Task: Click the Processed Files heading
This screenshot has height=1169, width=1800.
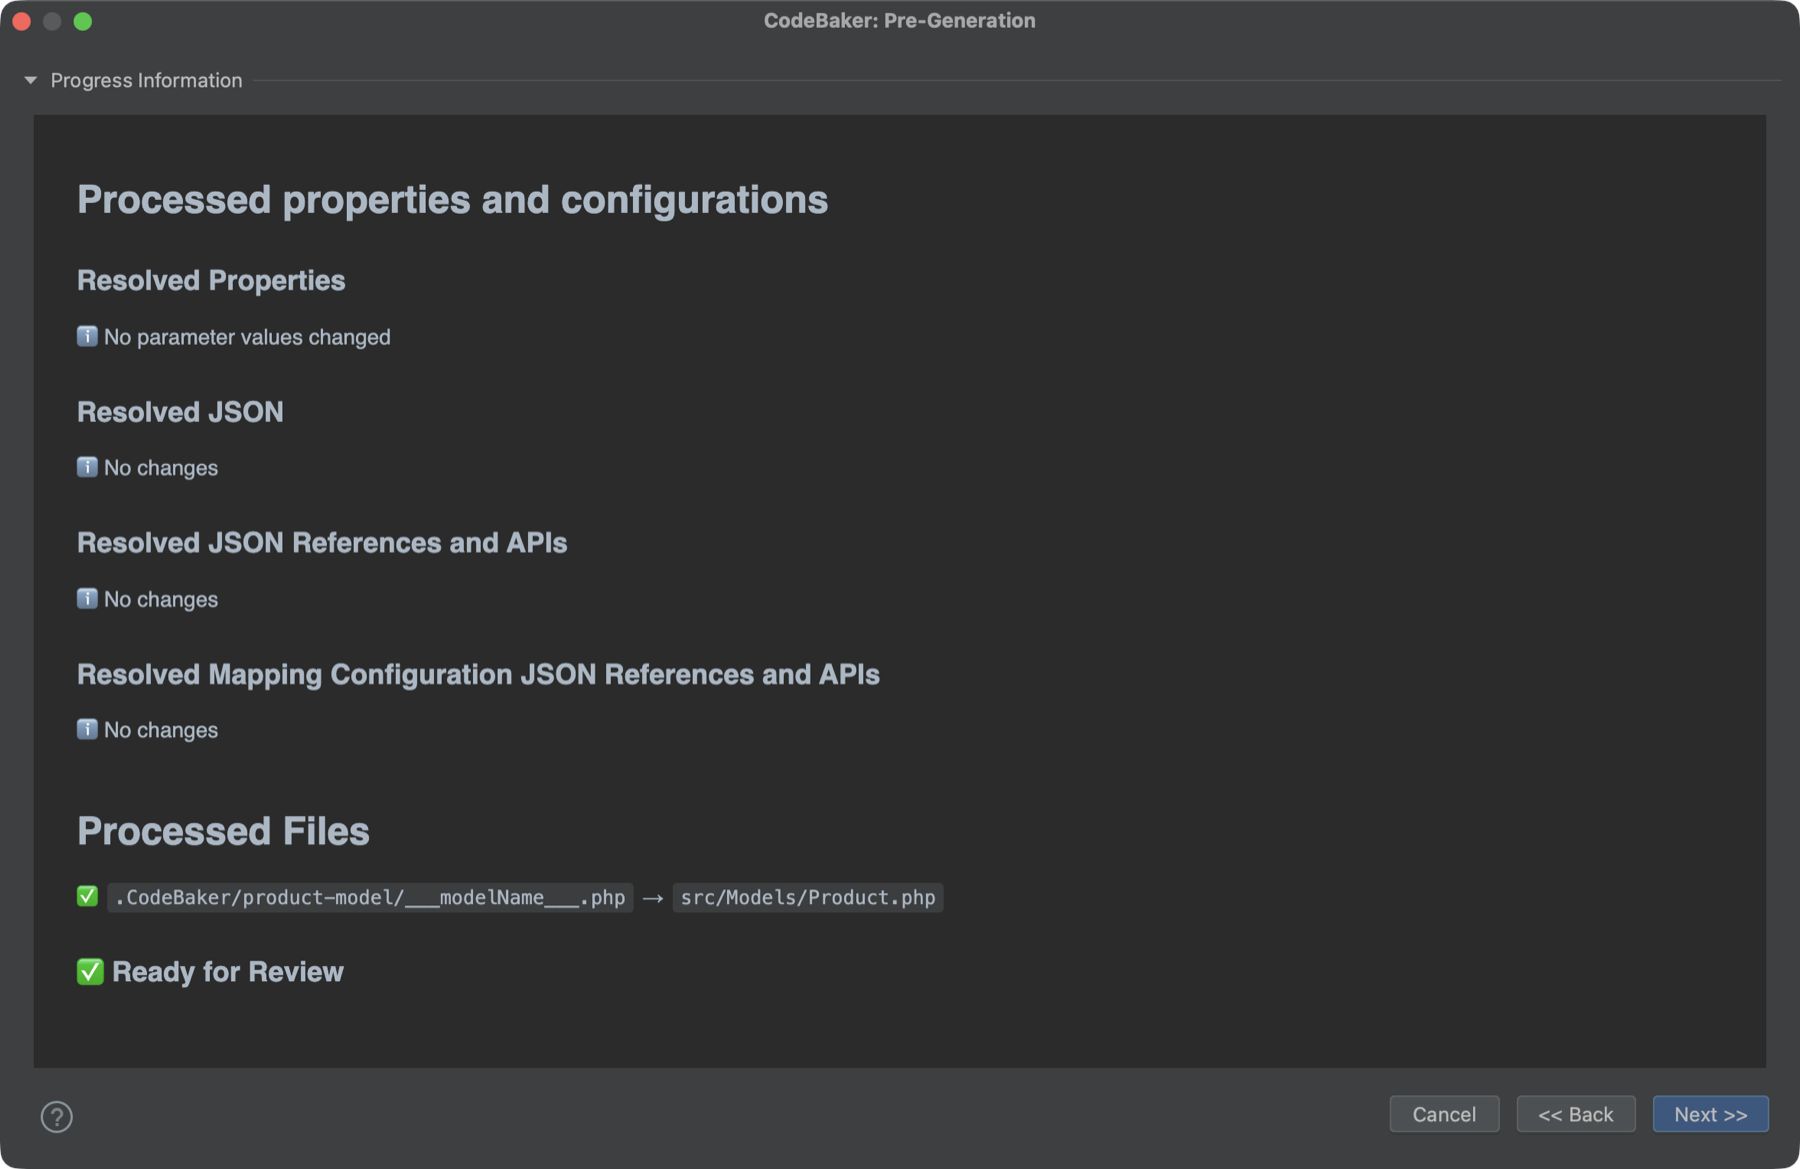Action: click(223, 831)
